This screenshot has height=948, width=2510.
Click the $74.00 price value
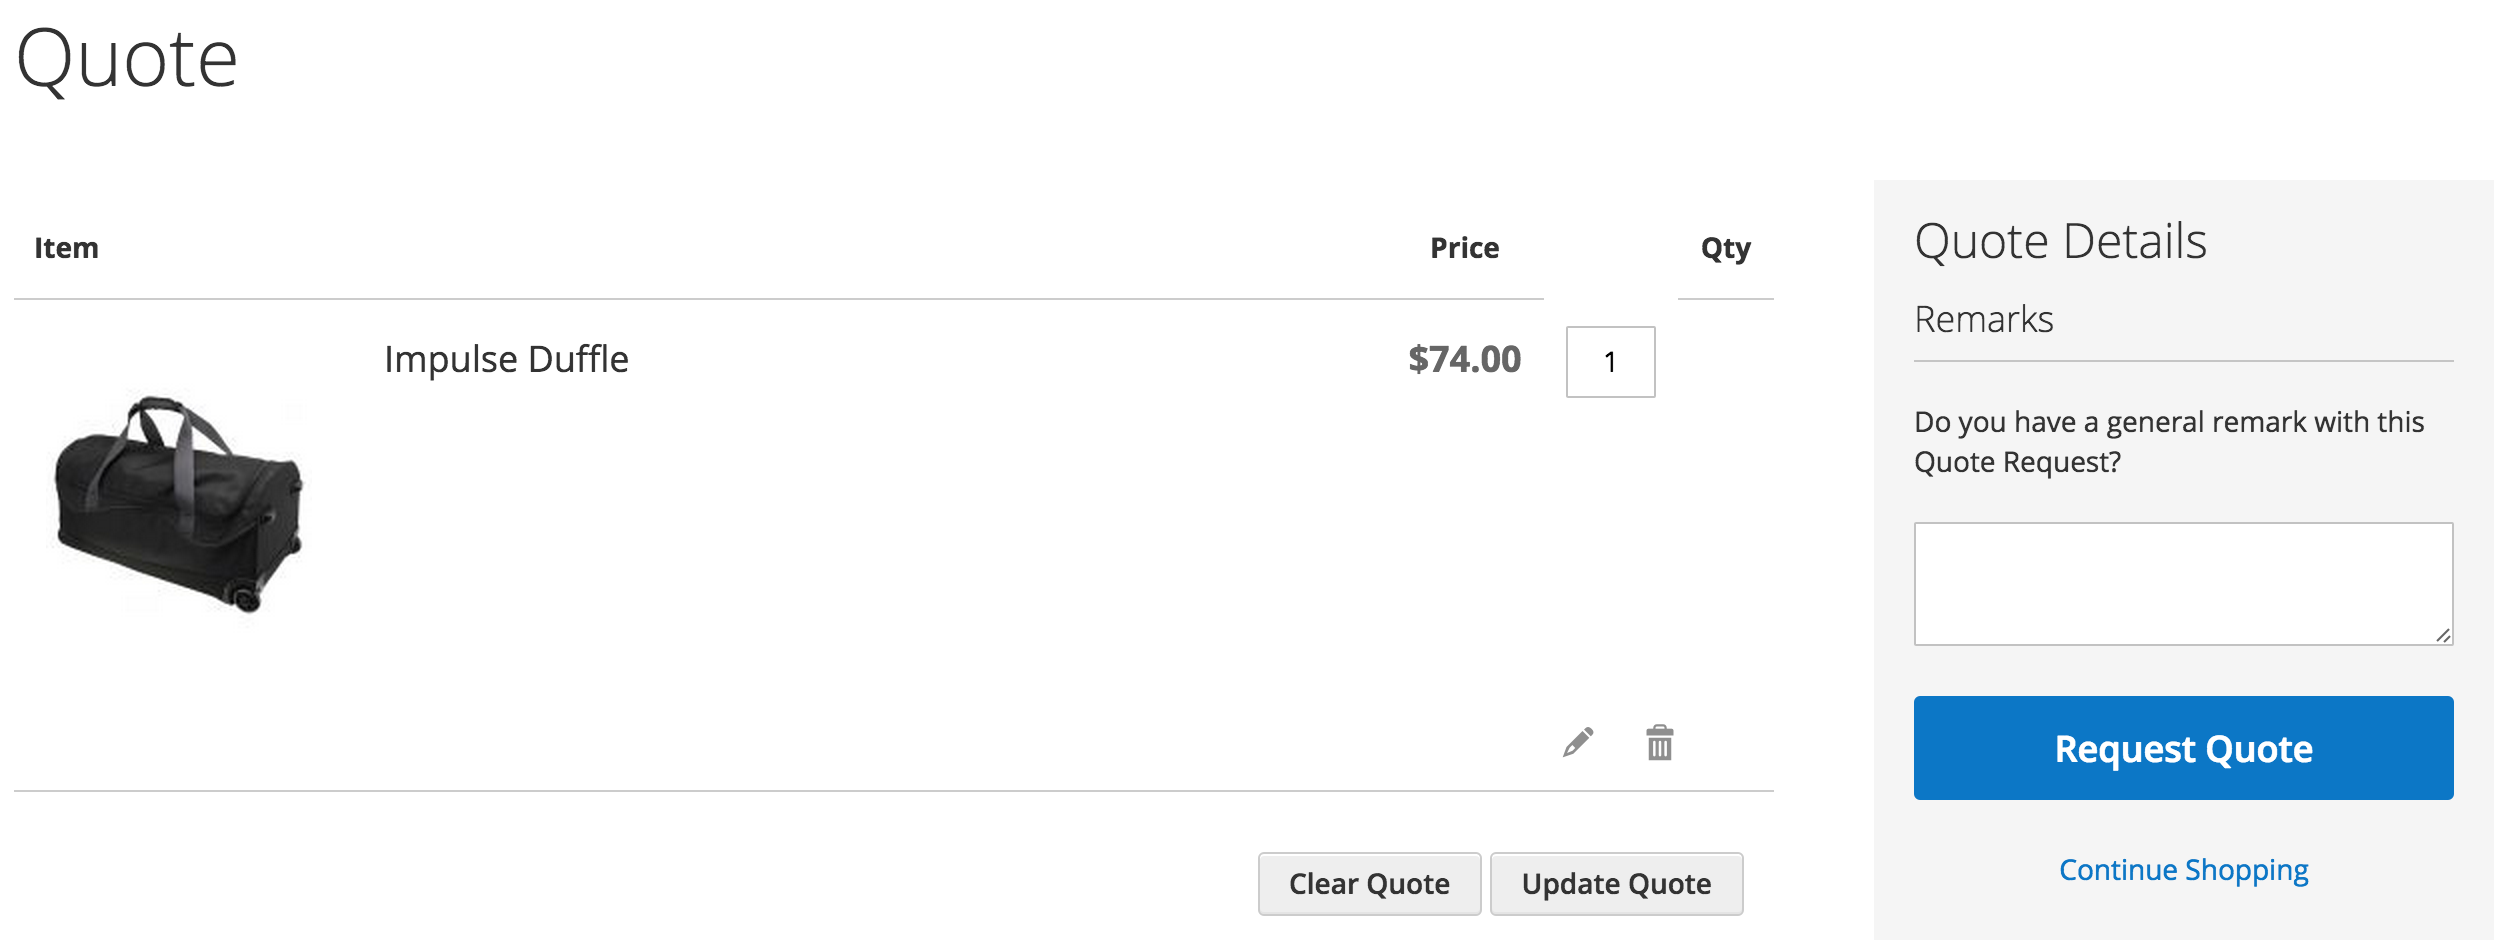[x=1464, y=360]
